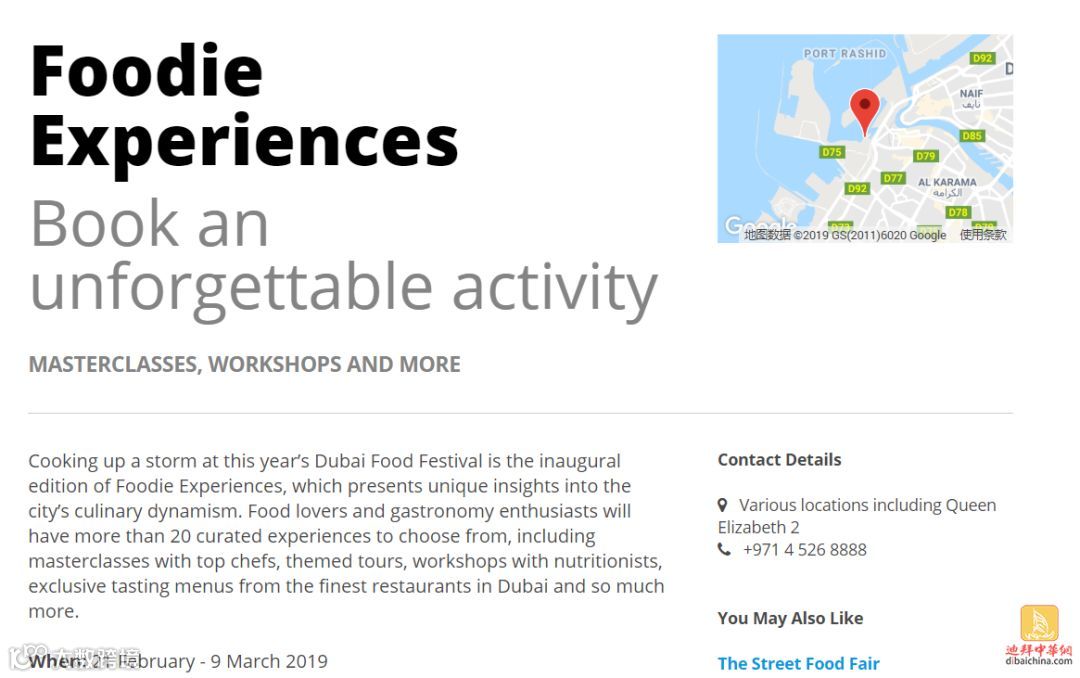Click the red location pin on map
Viewport: 1080px width, 678px height.
(x=865, y=109)
